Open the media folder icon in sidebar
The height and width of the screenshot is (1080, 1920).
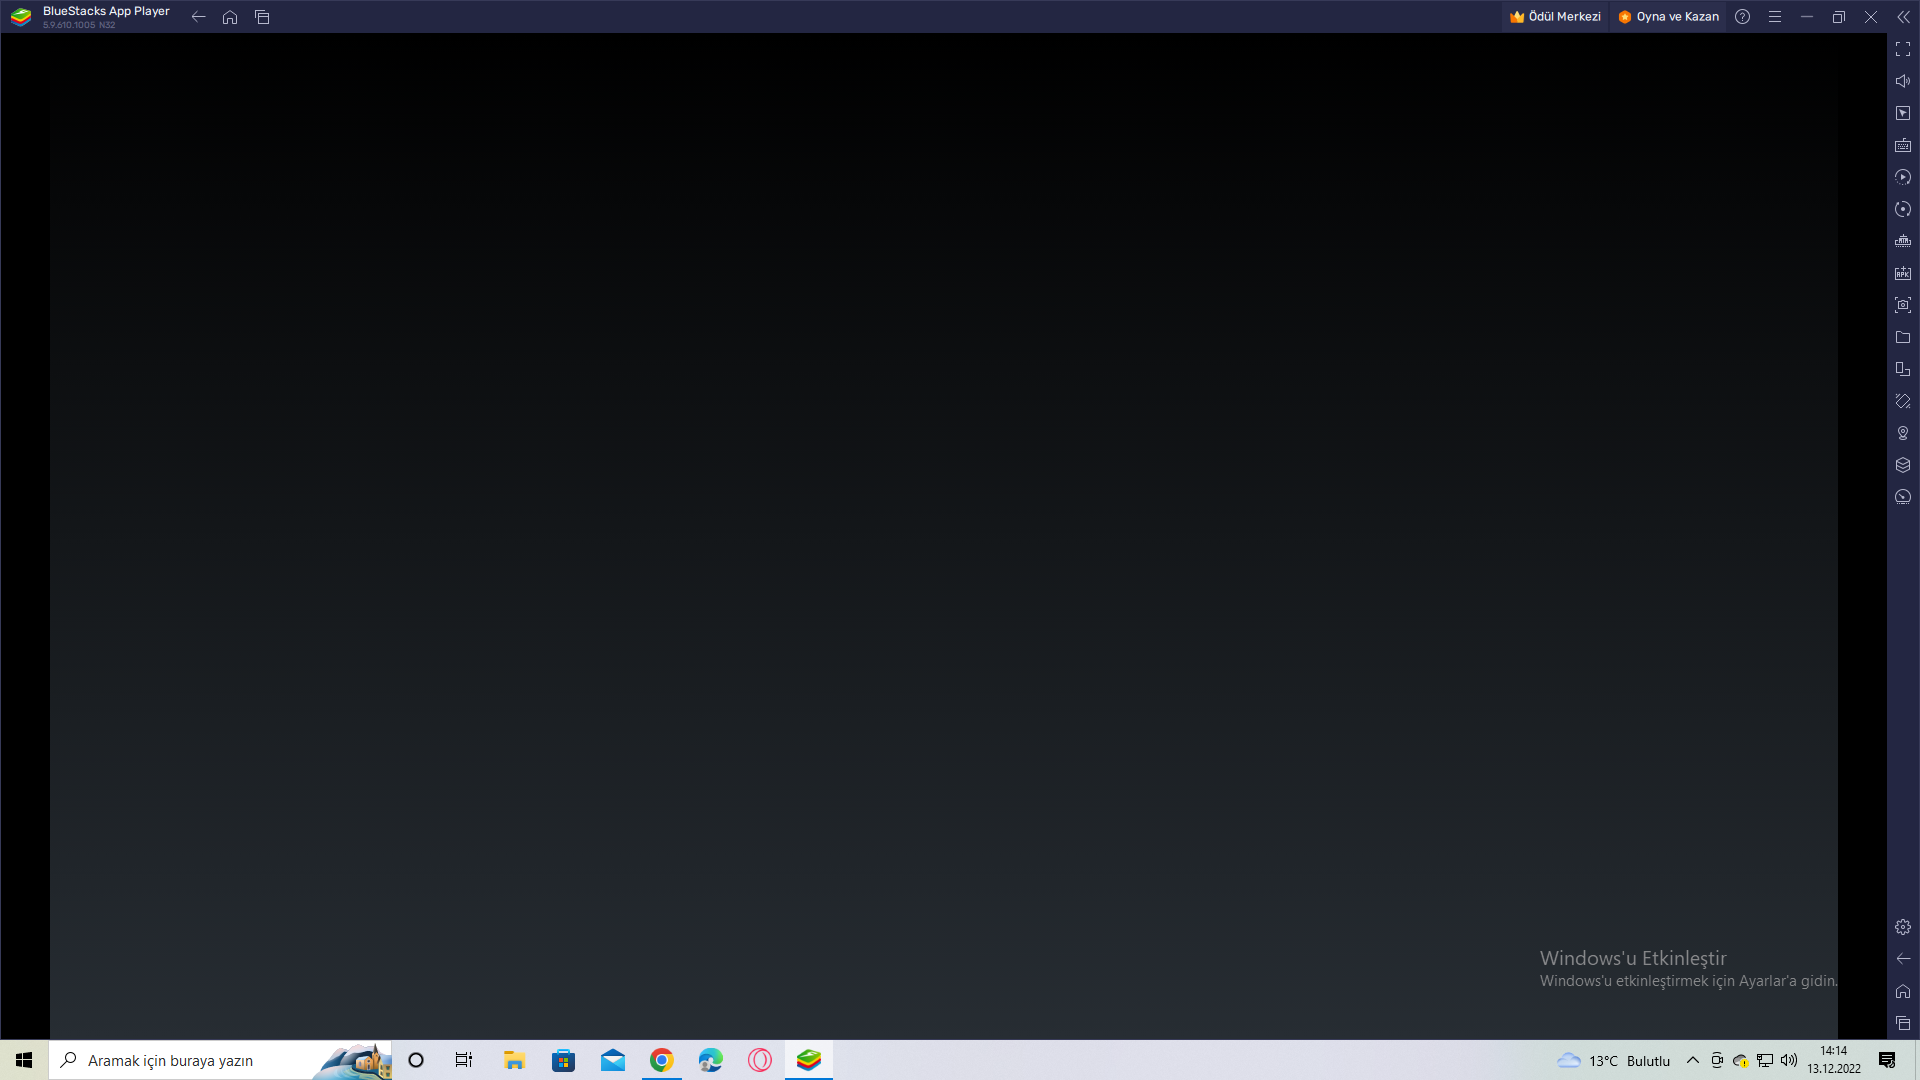[1902, 337]
